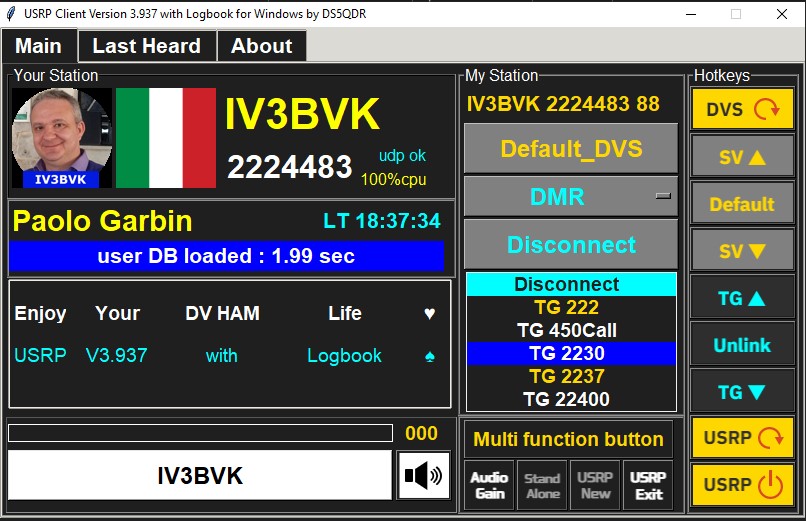Open the DMR mode dropdown

[571, 197]
